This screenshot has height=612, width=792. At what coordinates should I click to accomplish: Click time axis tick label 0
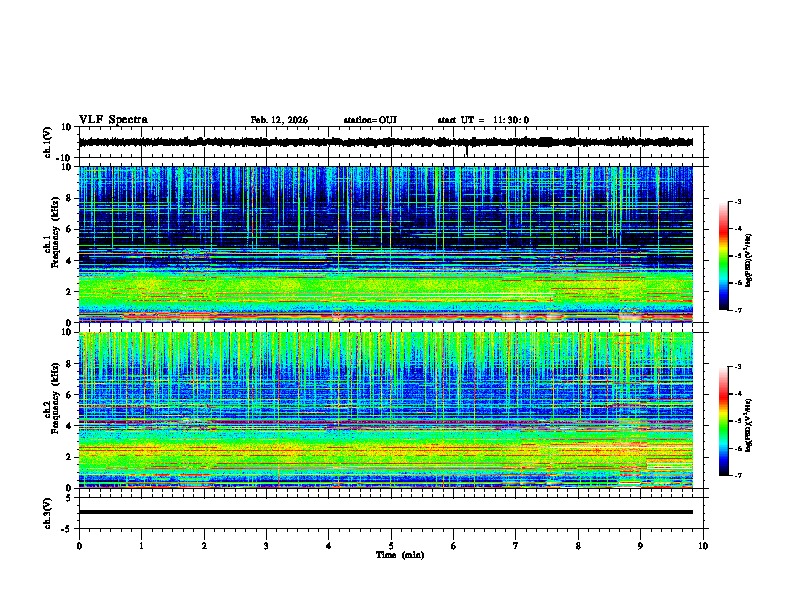(x=79, y=546)
